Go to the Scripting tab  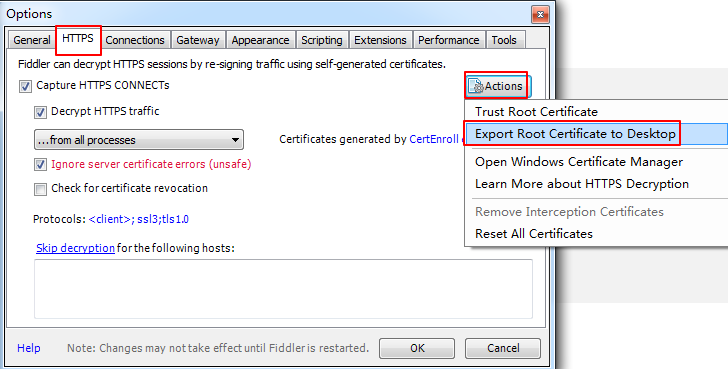pos(322,40)
